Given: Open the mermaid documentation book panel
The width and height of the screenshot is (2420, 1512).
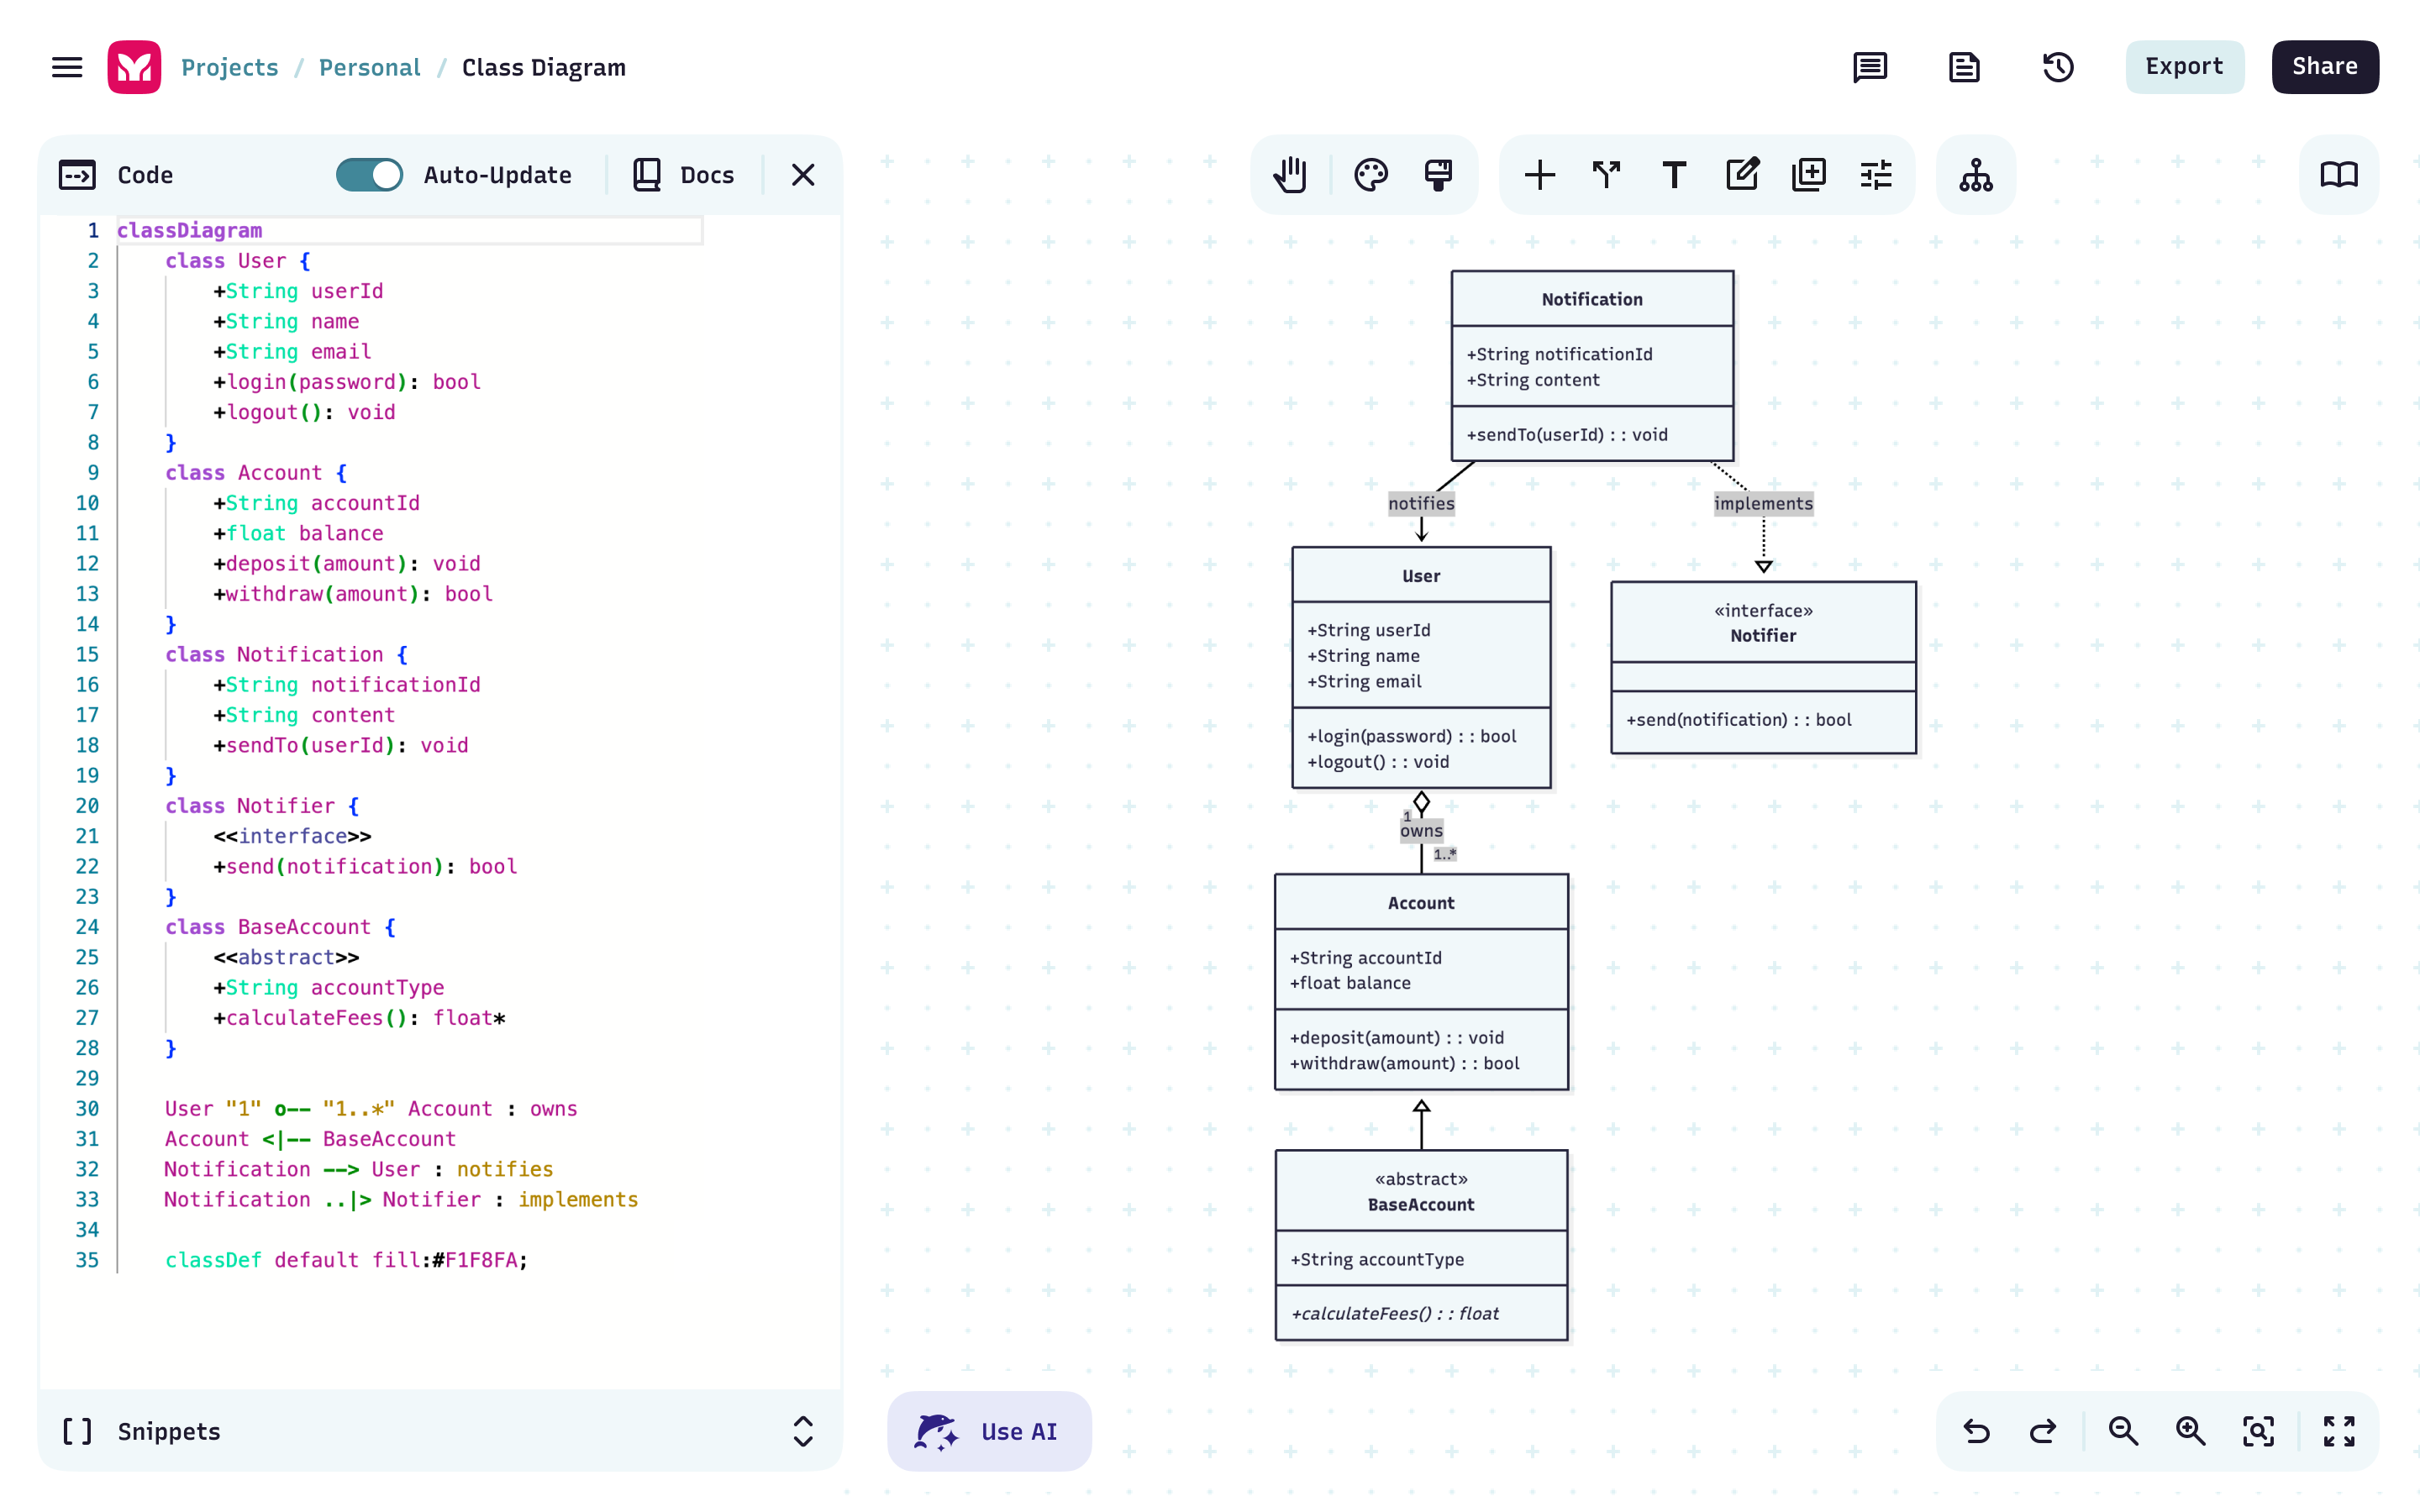Looking at the screenshot, I should tap(2339, 174).
